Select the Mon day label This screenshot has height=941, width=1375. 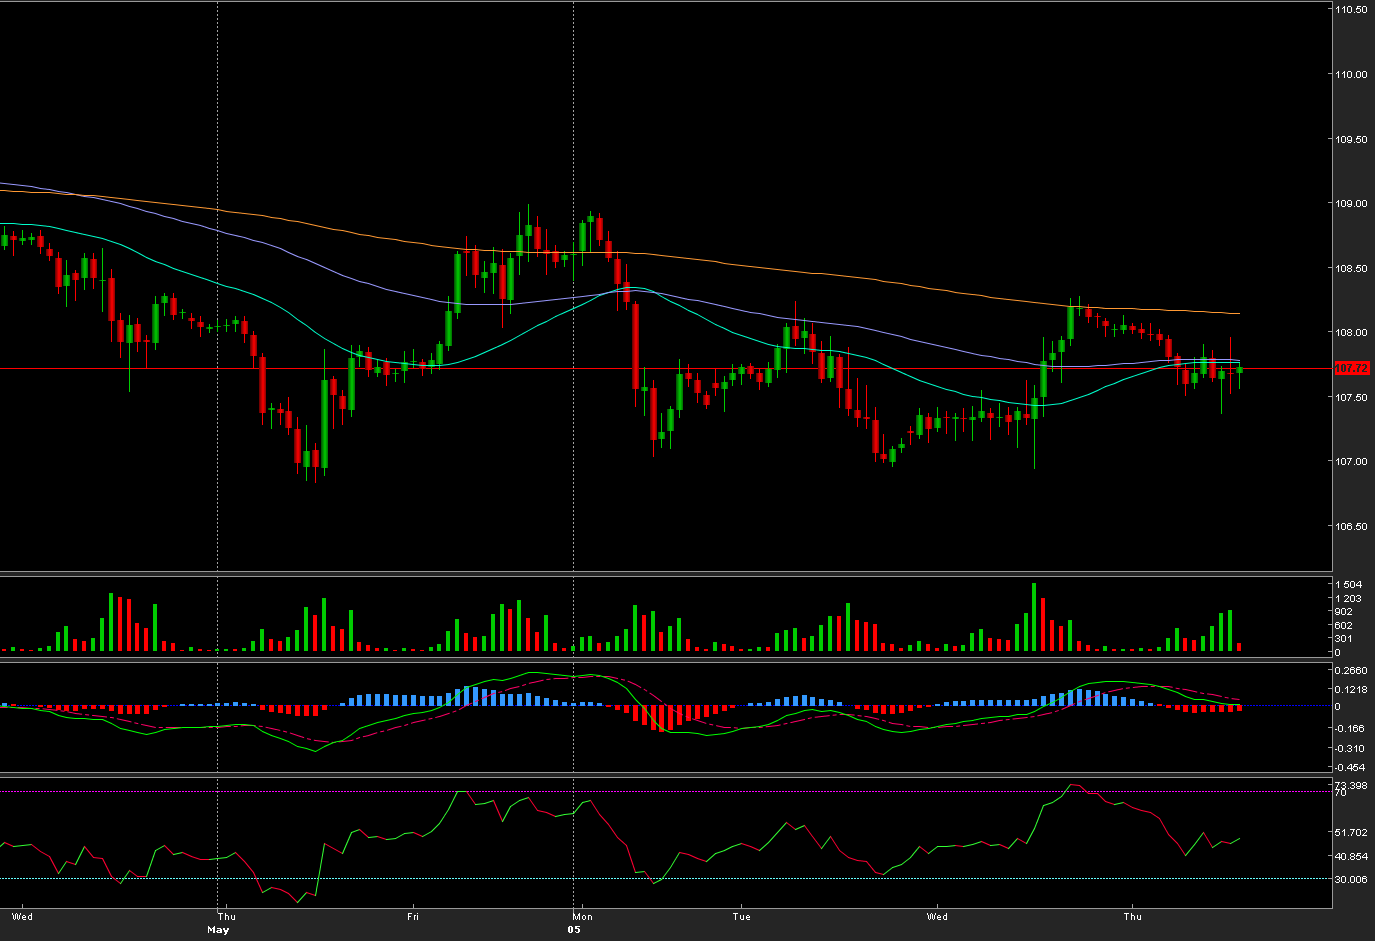pyautogui.click(x=583, y=917)
